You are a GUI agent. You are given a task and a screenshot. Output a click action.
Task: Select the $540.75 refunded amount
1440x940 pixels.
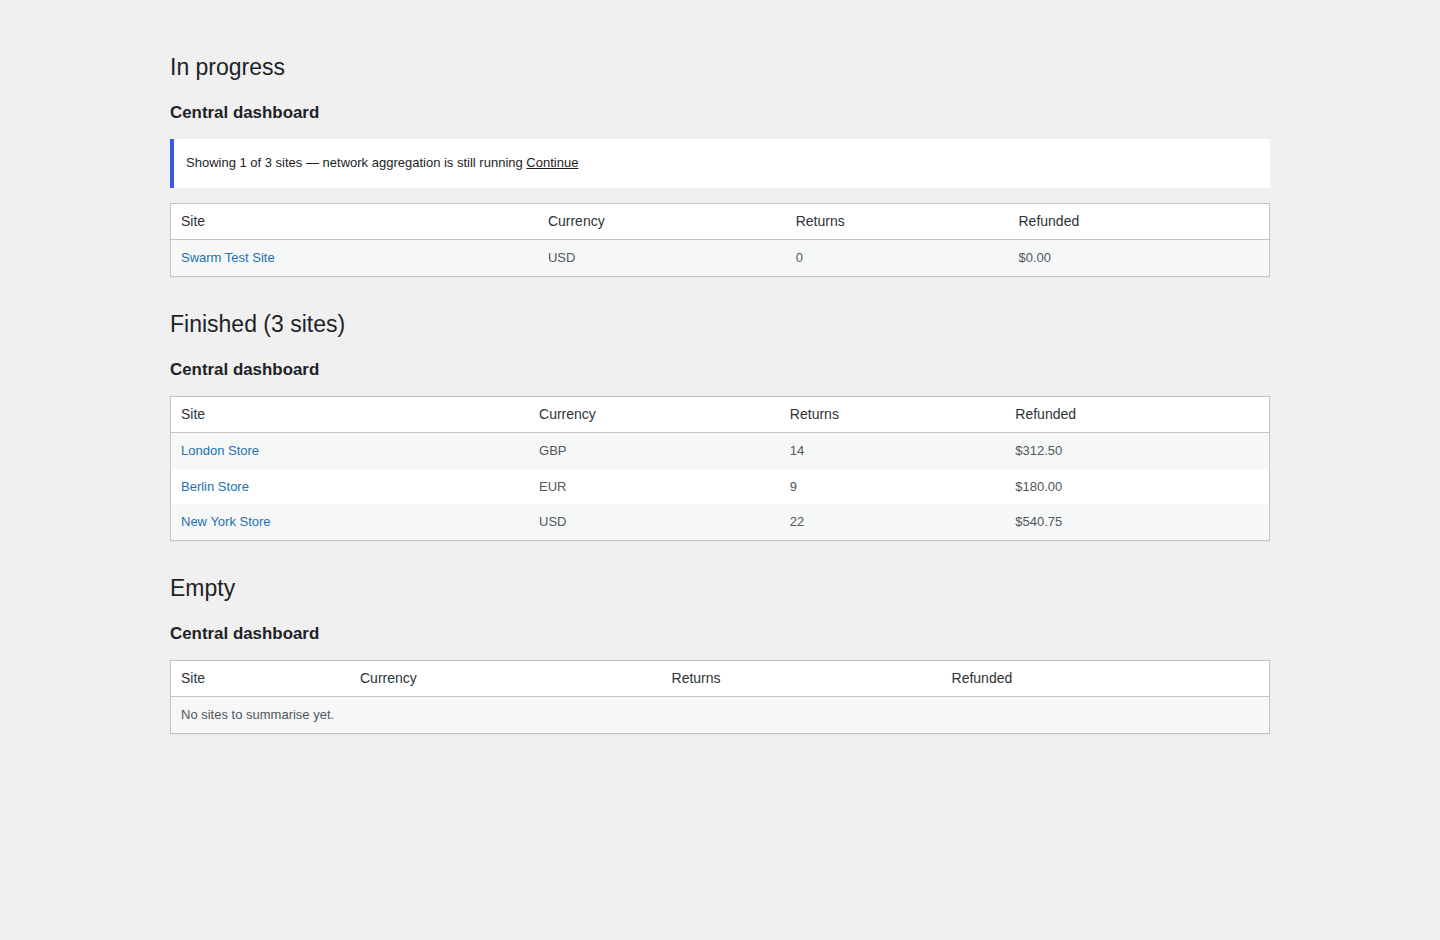(x=1039, y=522)
